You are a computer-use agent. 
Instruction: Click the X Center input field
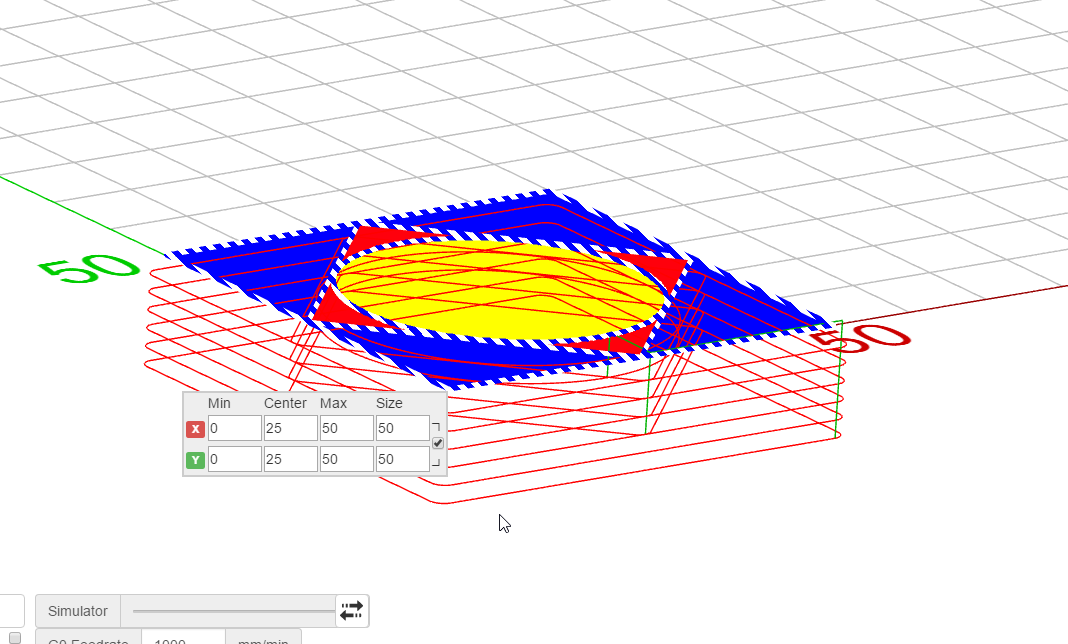(291, 429)
